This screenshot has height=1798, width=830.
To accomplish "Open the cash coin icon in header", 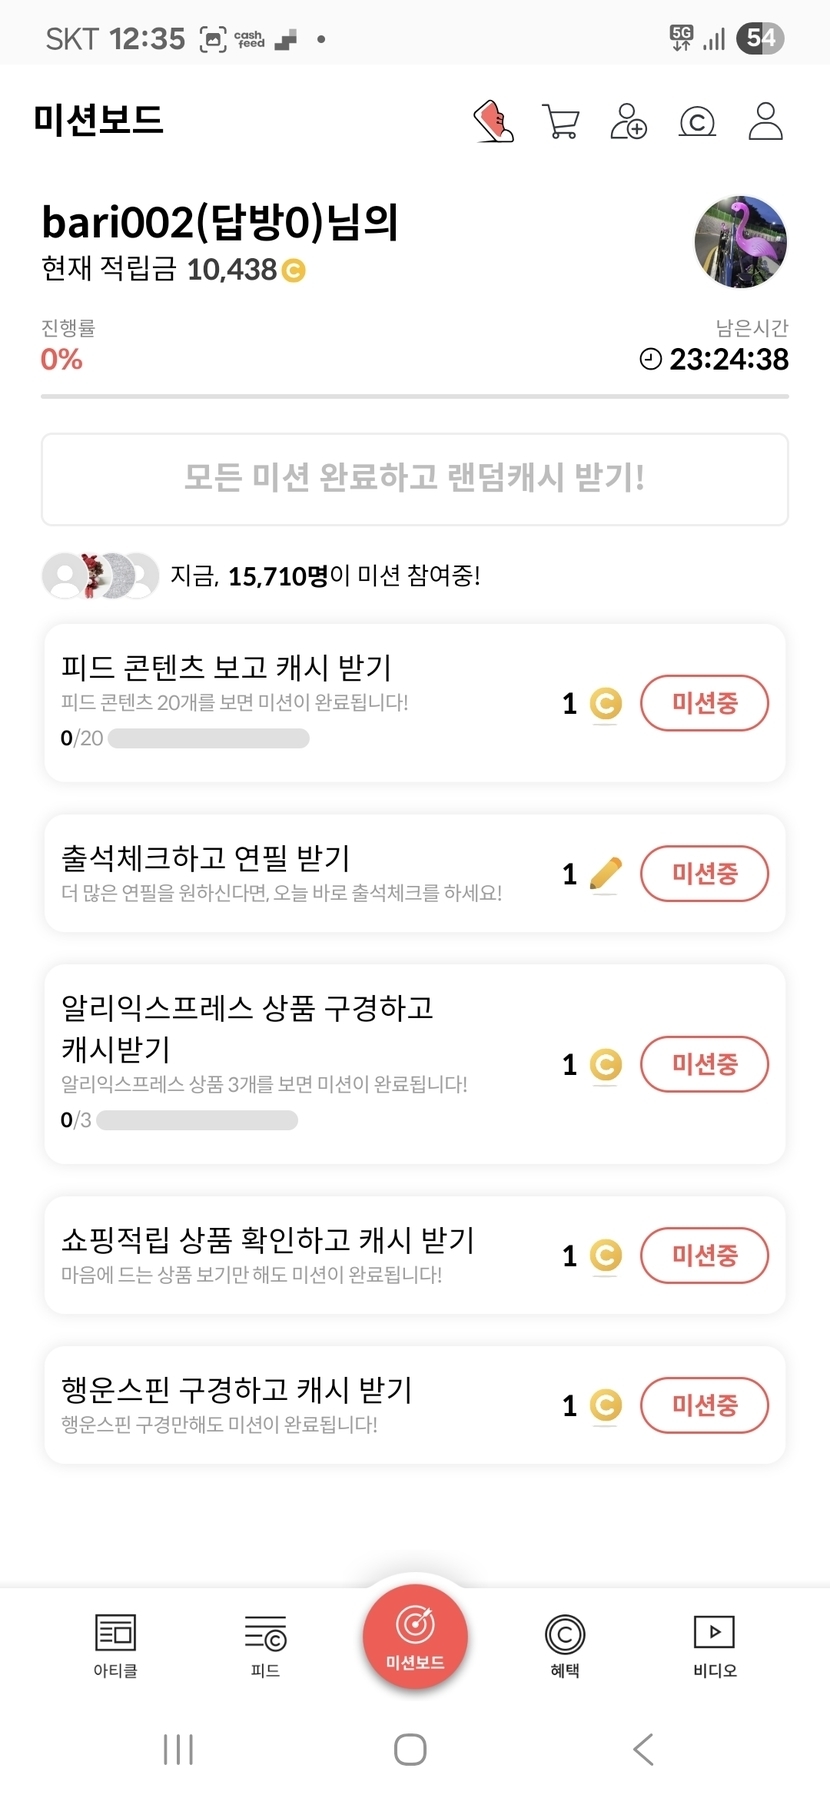I will click(697, 121).
